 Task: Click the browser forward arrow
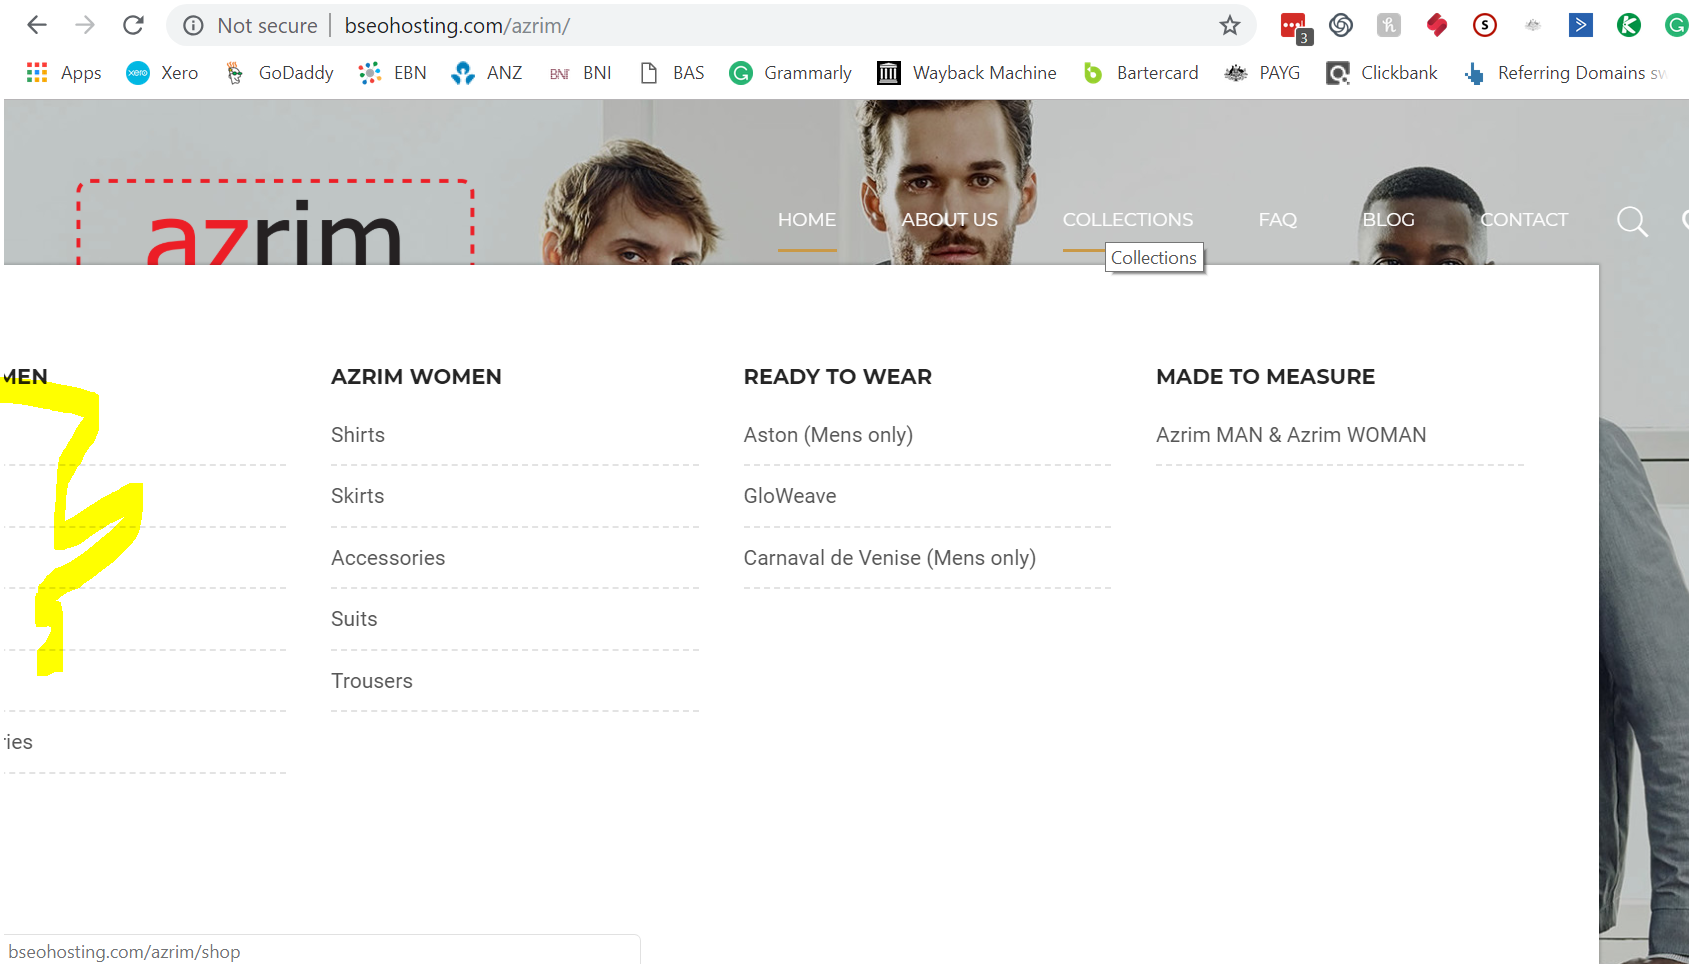click(x=85, y=25)
